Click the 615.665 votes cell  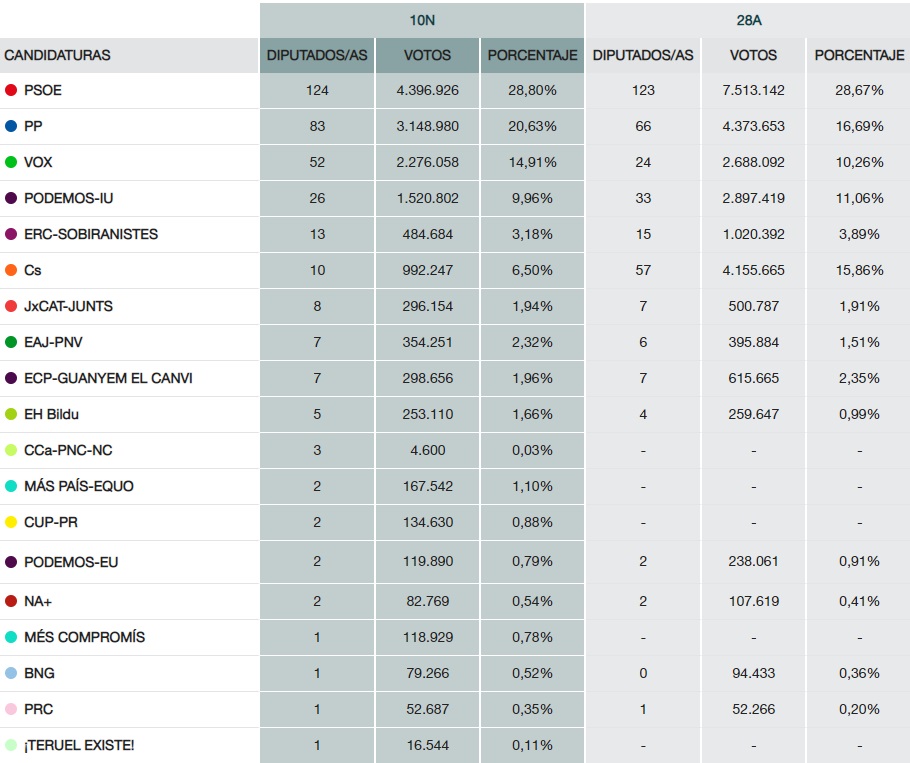point(753,378)
